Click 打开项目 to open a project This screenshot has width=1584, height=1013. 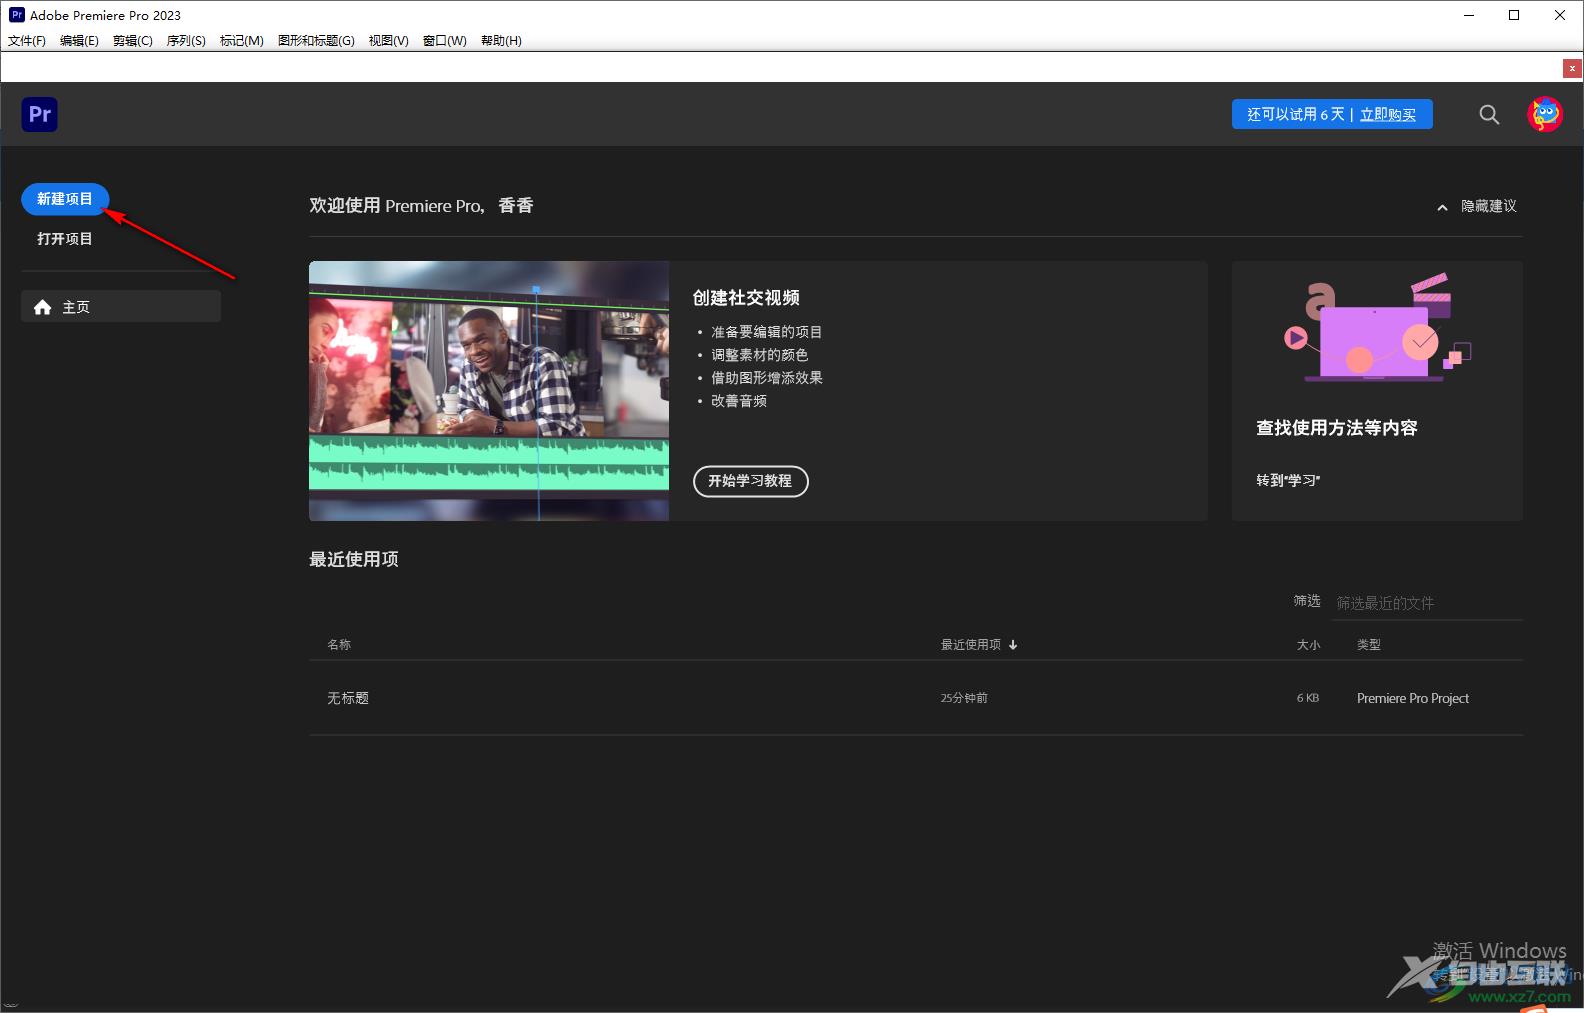tap(65, 239)
